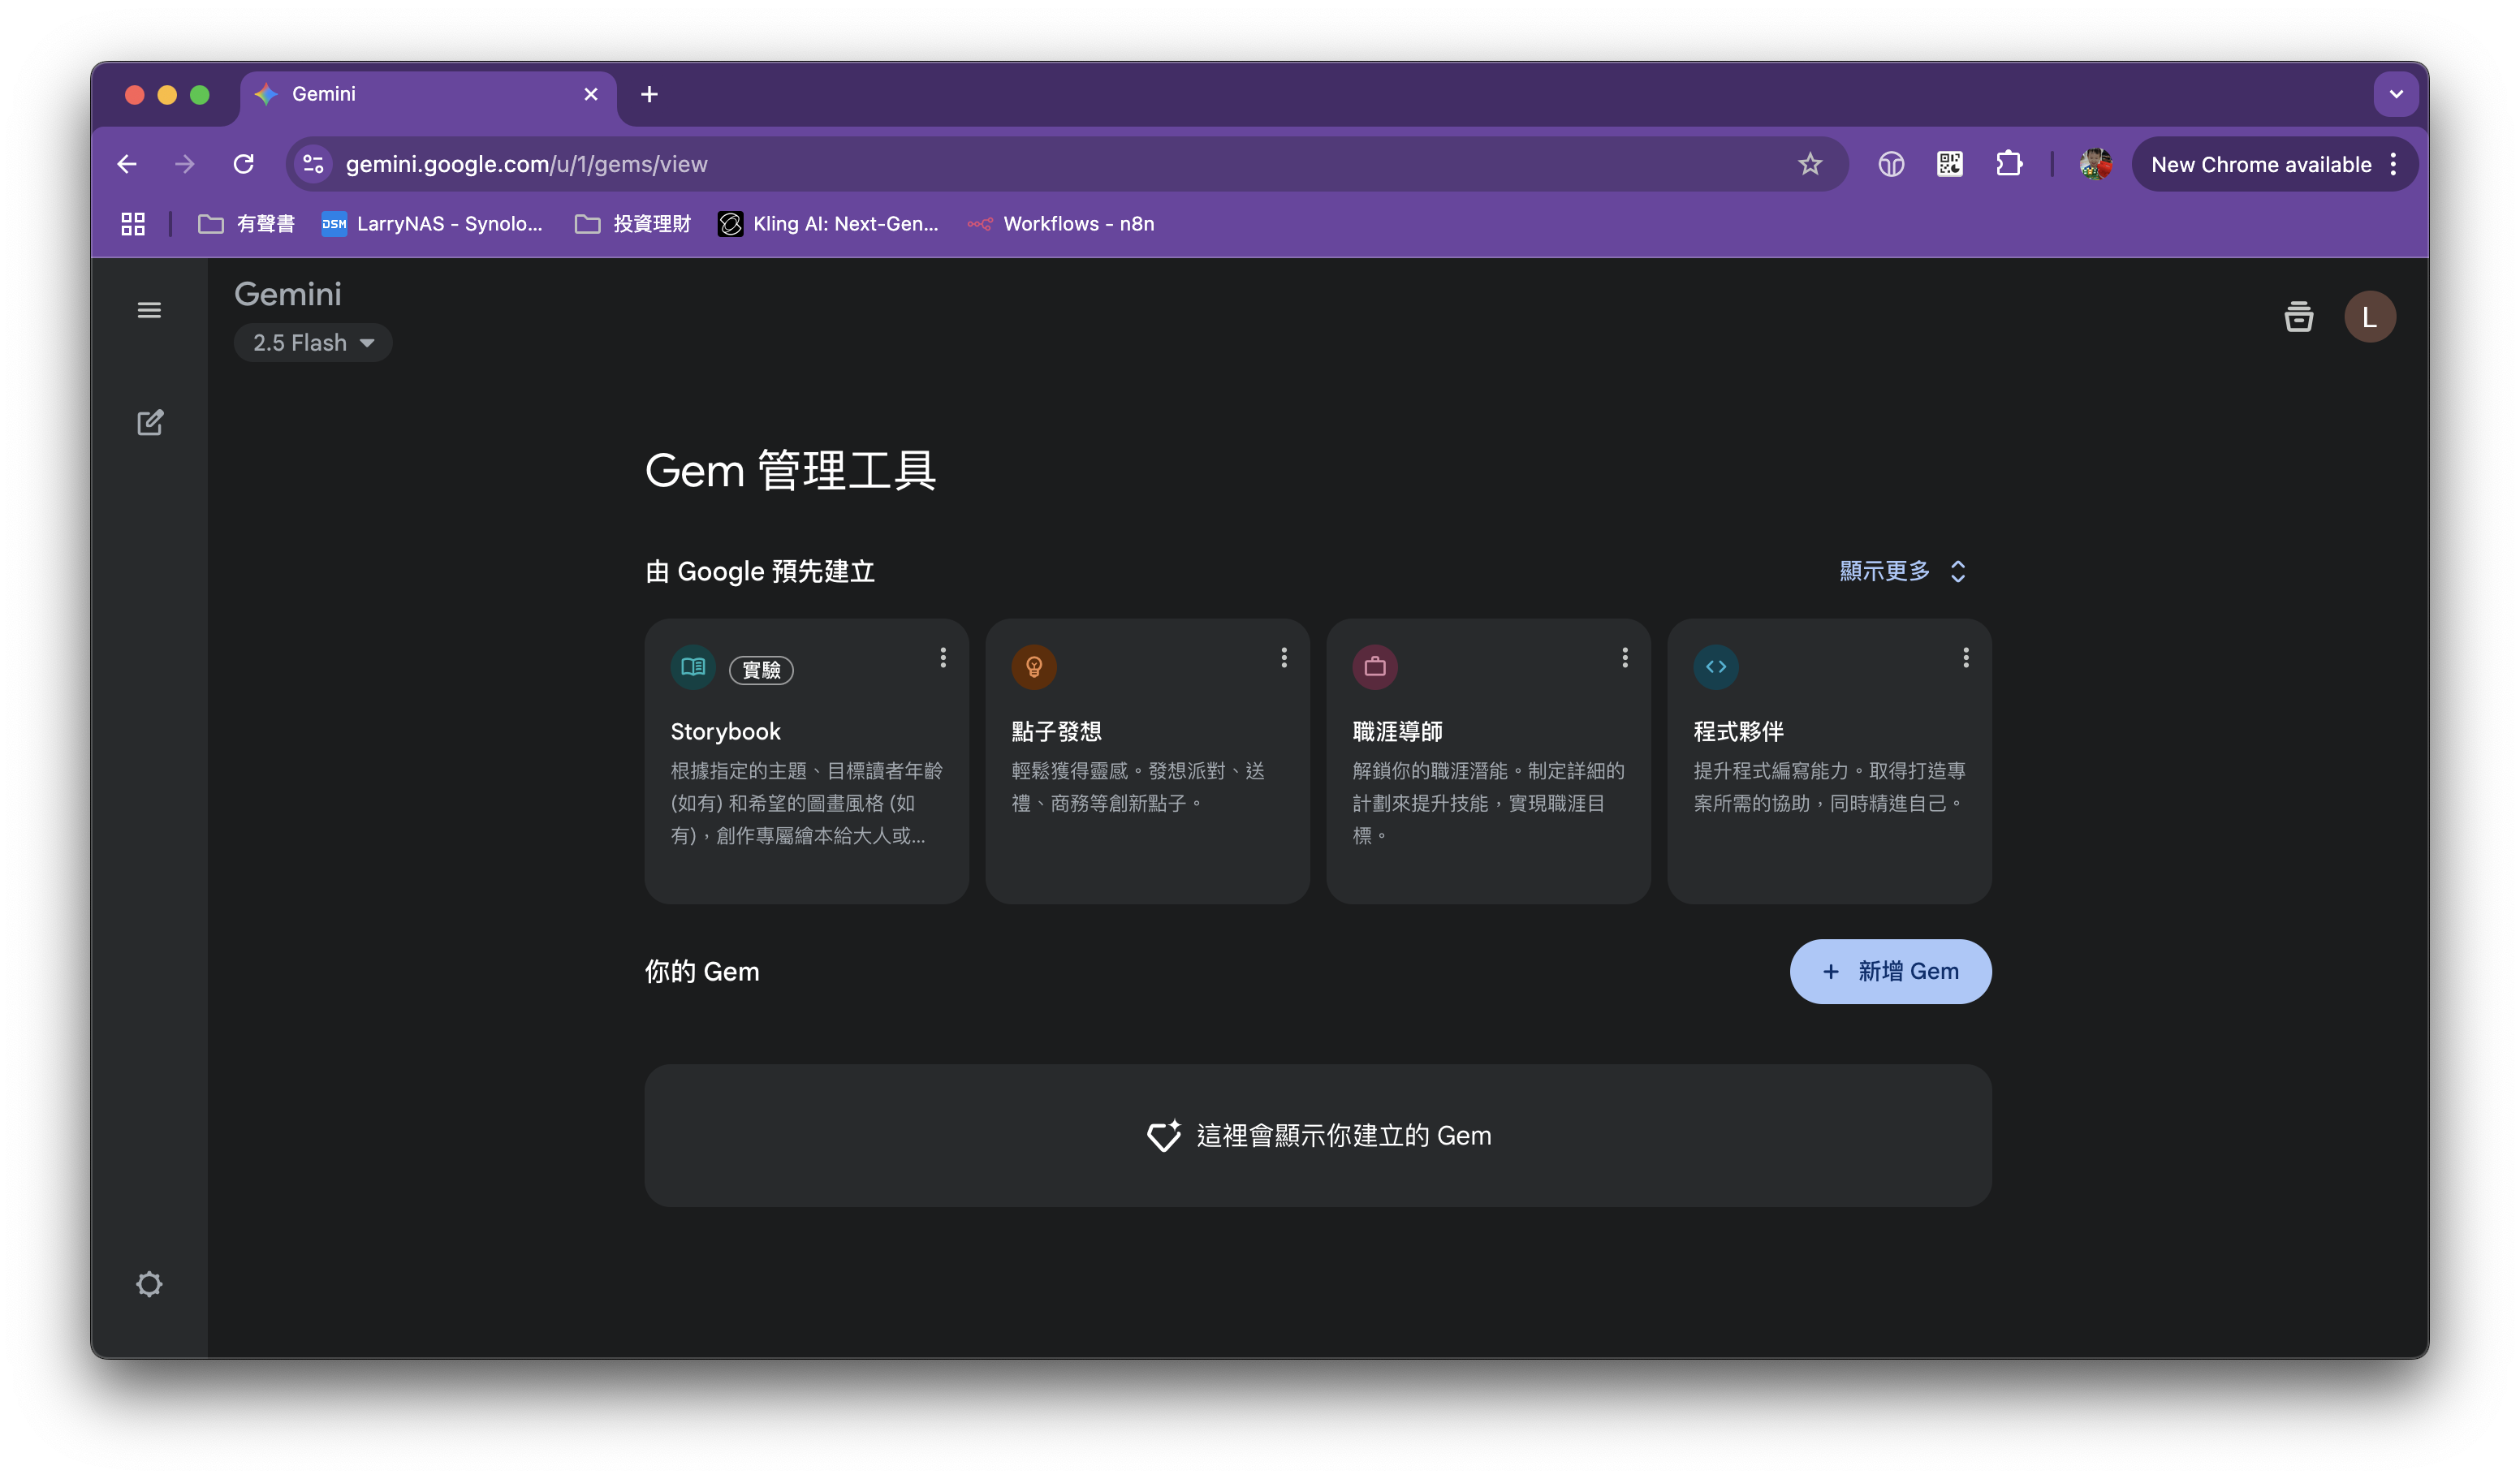Image resolution: width=2520 pixels, height=1479 pixels.
Task: Open Chrome three-dot menu beside update notice
Action: click(2393, 164)
